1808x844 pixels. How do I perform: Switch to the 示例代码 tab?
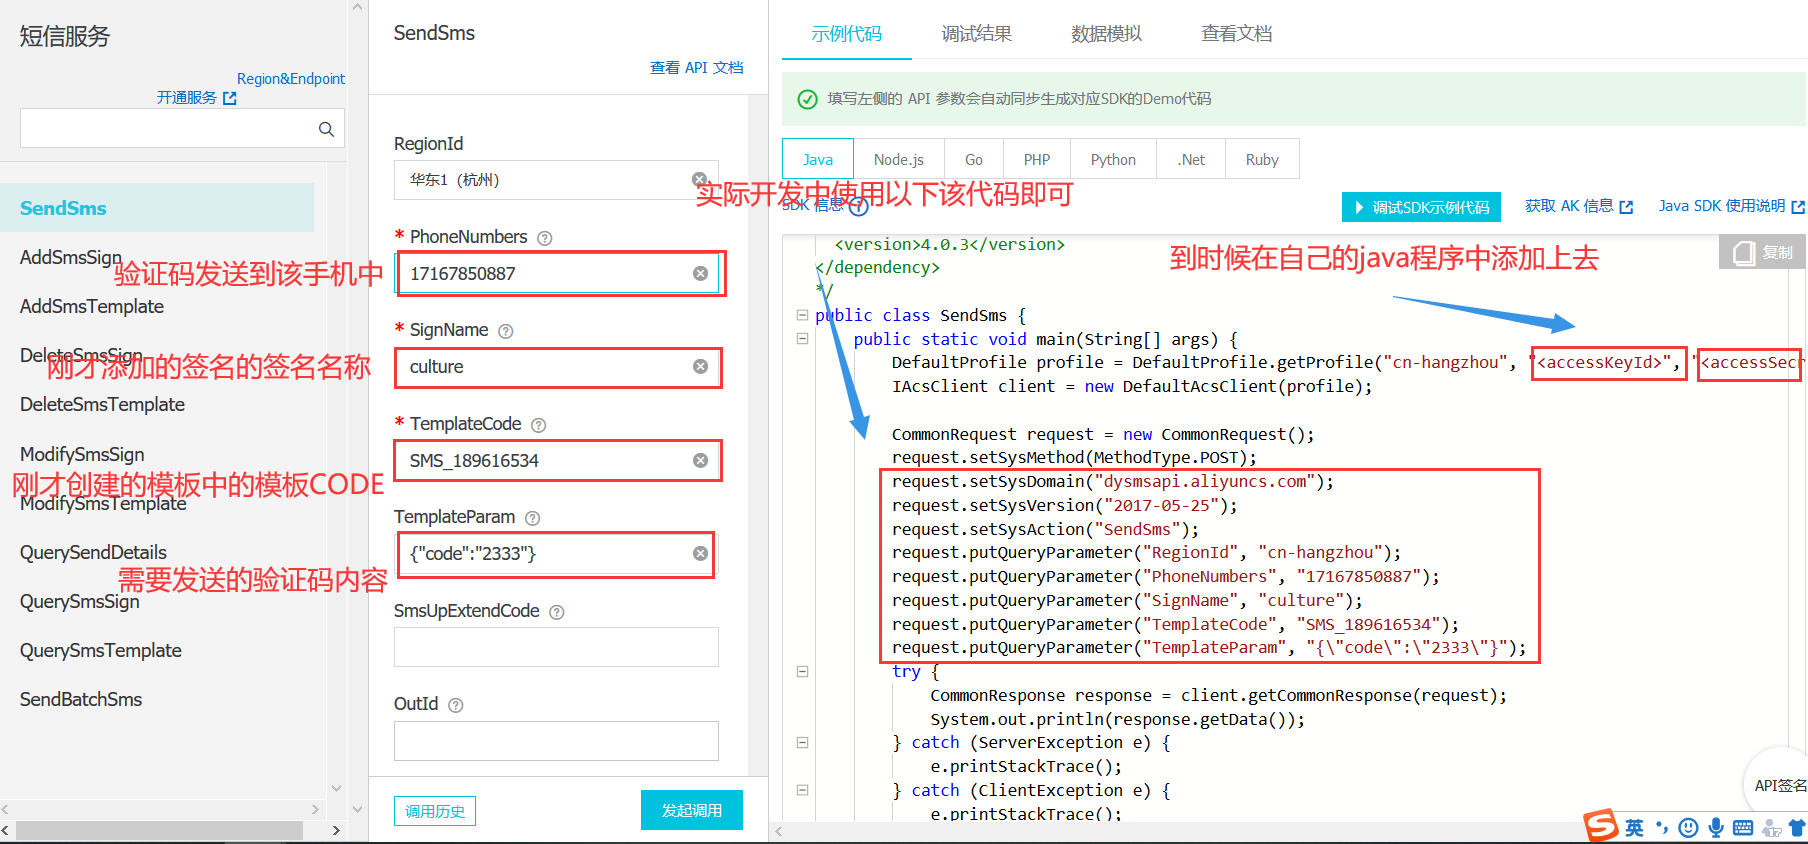click(847, 34)
